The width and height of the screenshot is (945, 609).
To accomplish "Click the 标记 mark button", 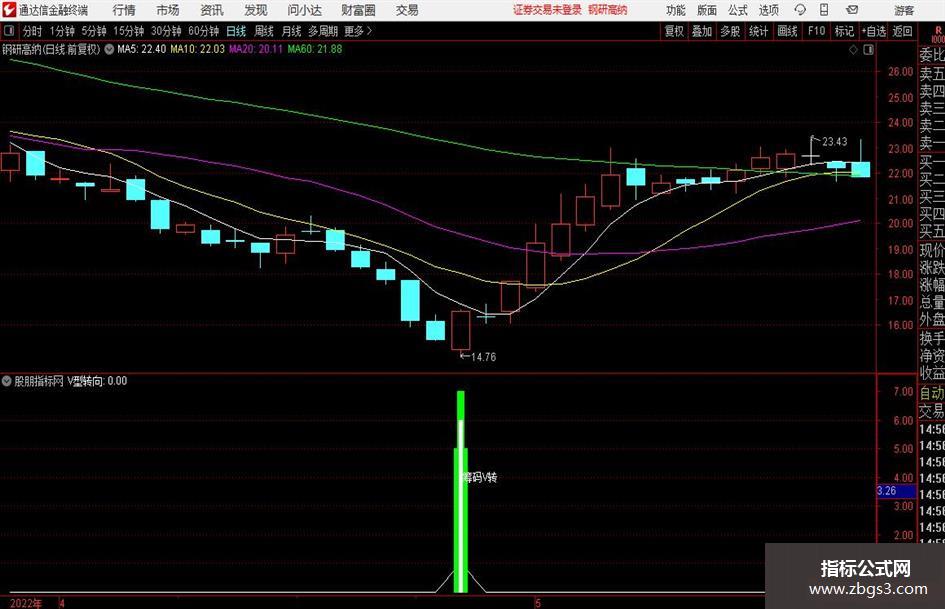I will point(844,31).
